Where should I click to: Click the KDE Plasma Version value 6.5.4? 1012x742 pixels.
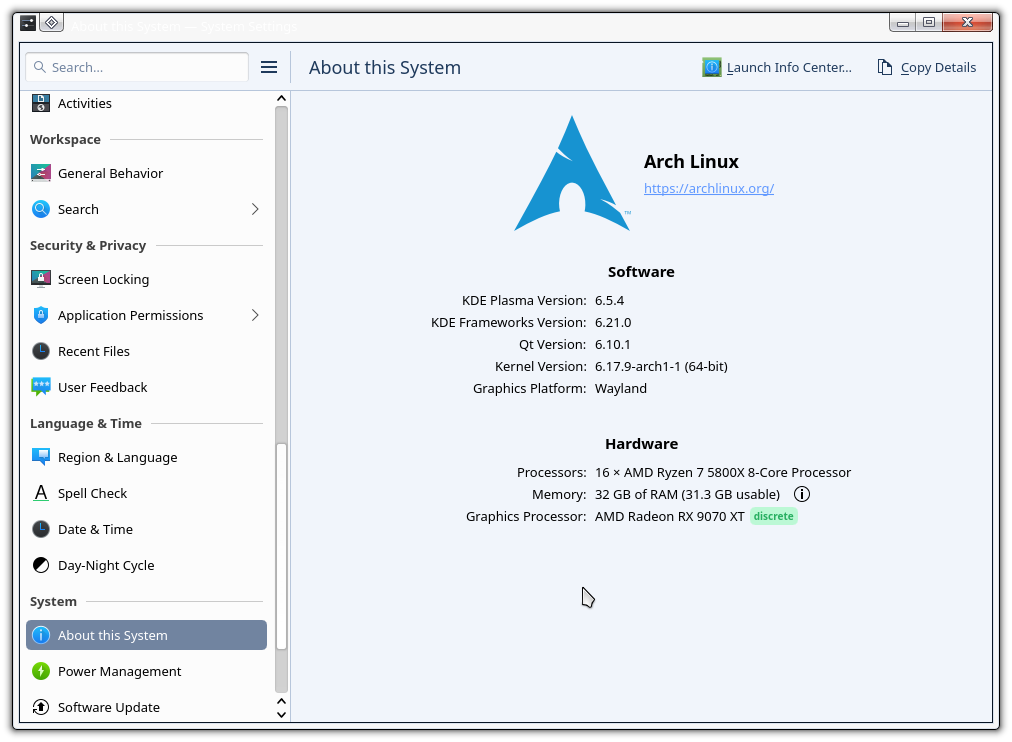[x=609, y=301]
